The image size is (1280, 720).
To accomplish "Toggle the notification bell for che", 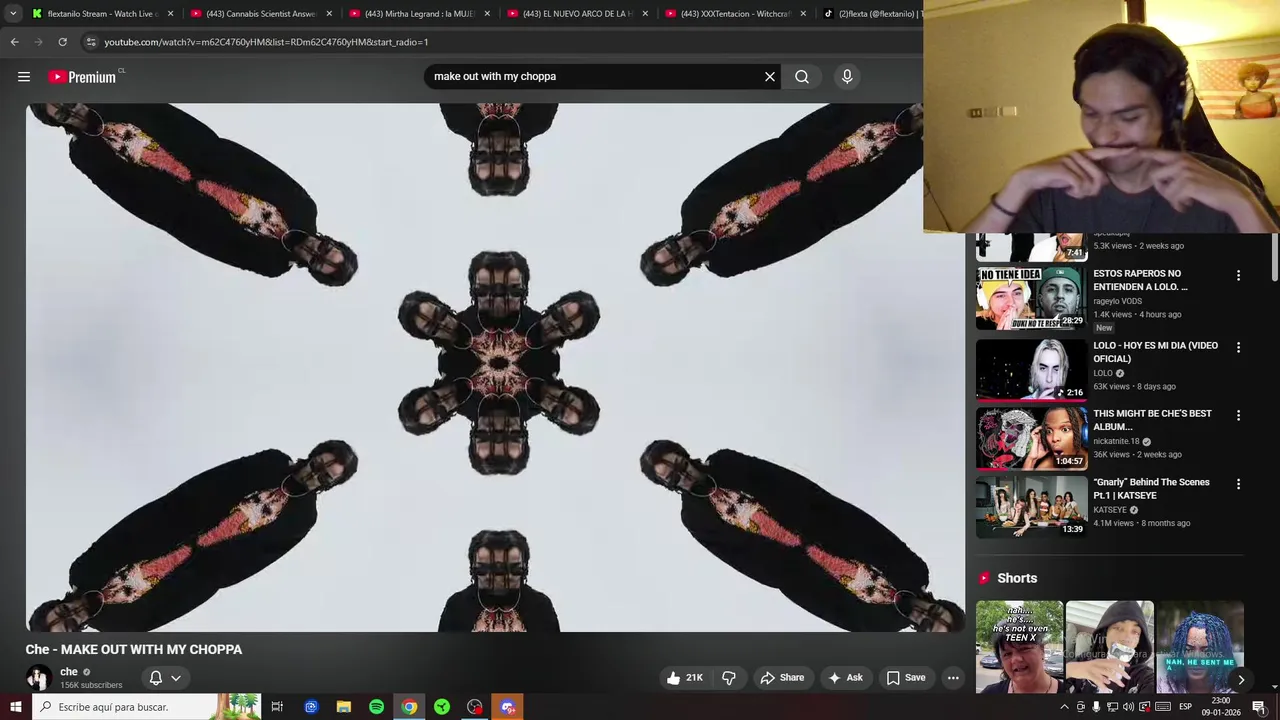I will (x=156, y=678).
